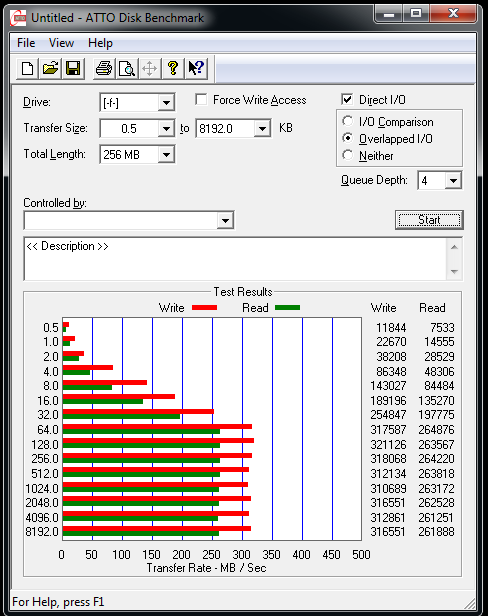Select the I/O Comparison radio button
Image resolution: width=488 pixels, height=616 pixels.
pos(347,121)
